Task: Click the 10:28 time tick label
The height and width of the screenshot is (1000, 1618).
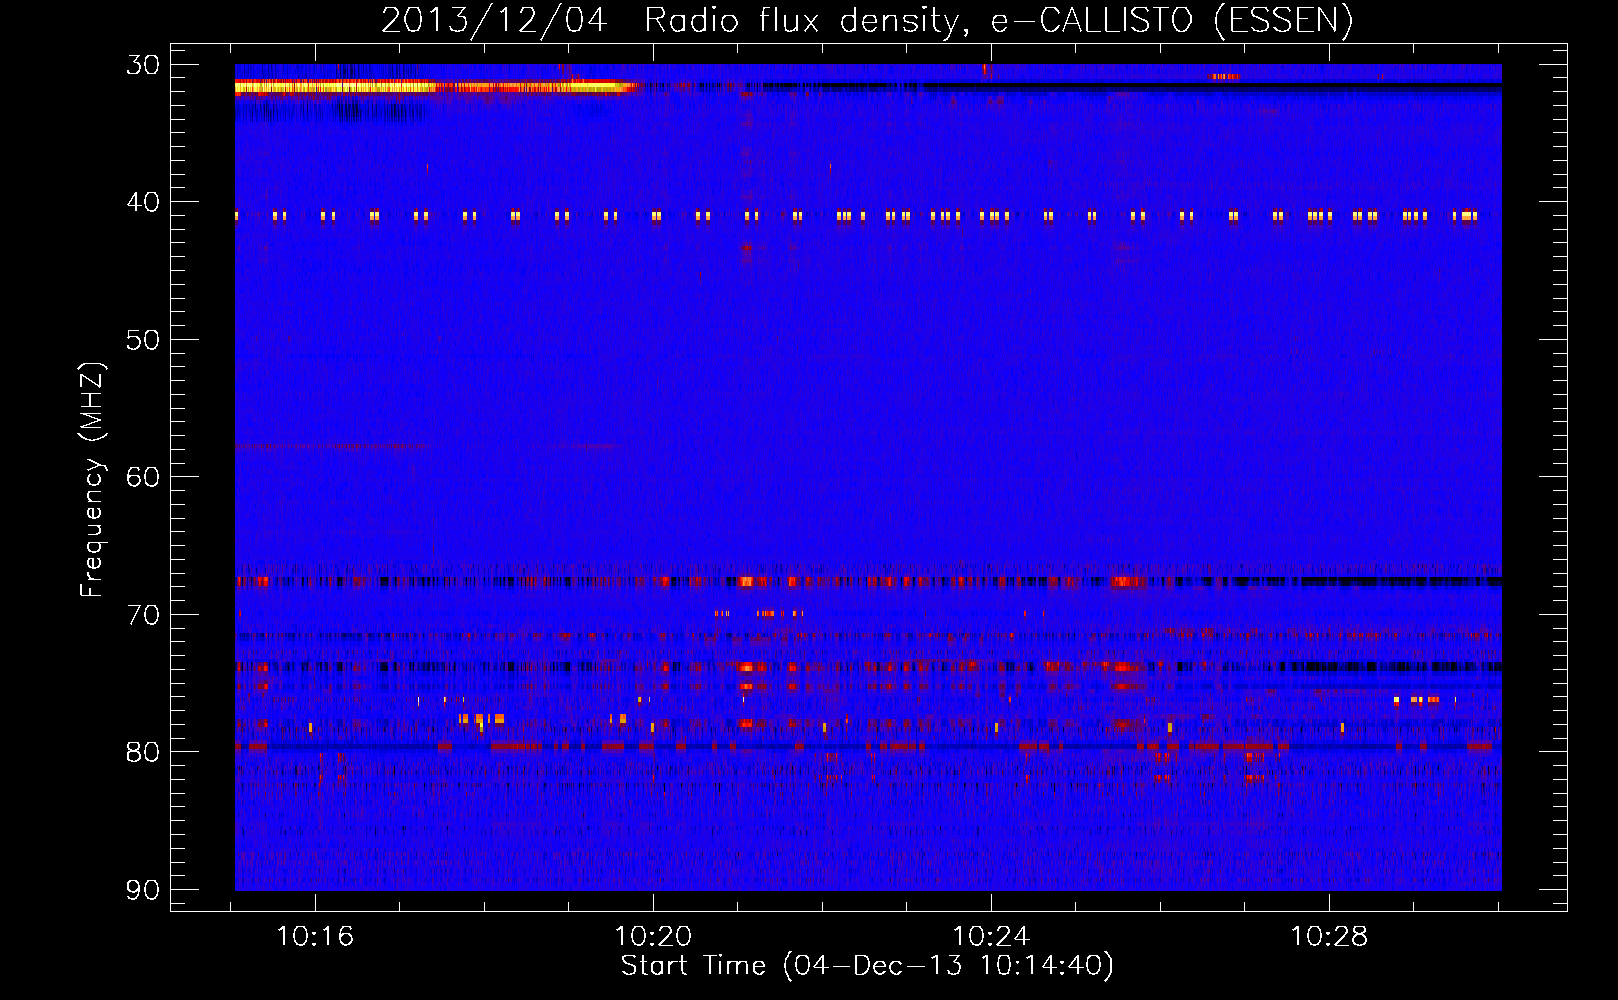Action: click(x=1329, y=937)
